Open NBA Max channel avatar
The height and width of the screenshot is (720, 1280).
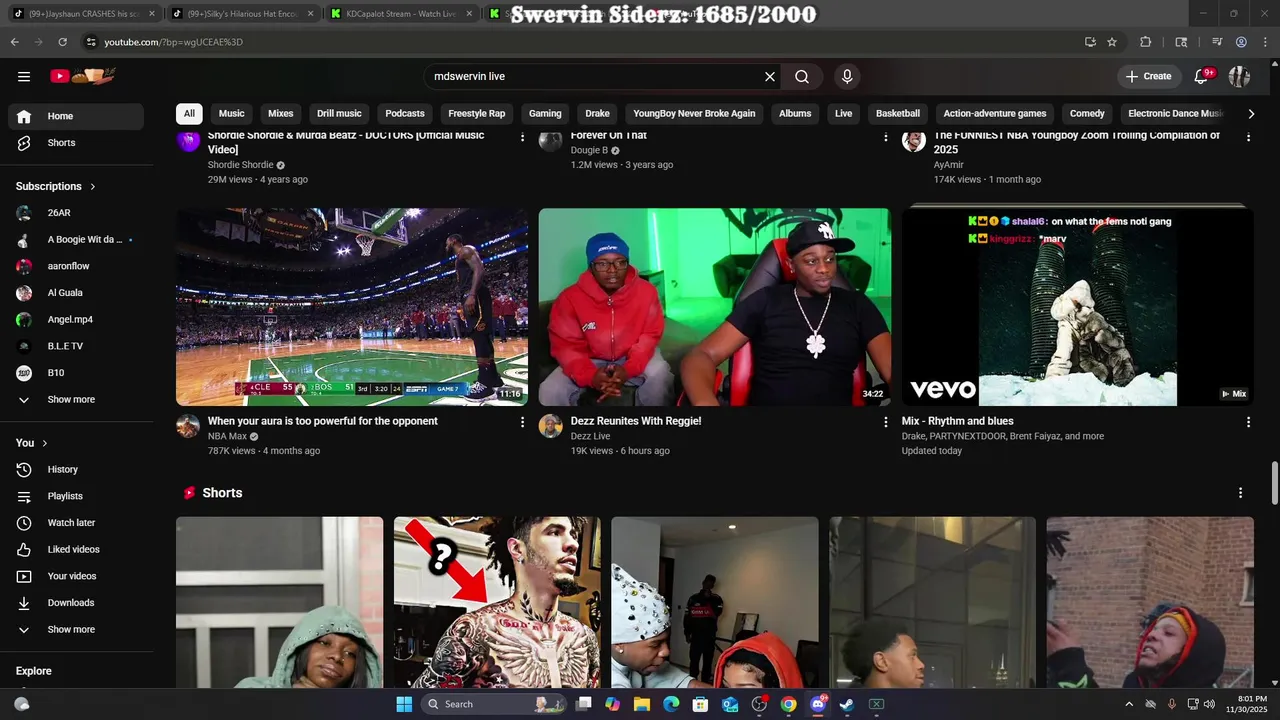[188, 426]
